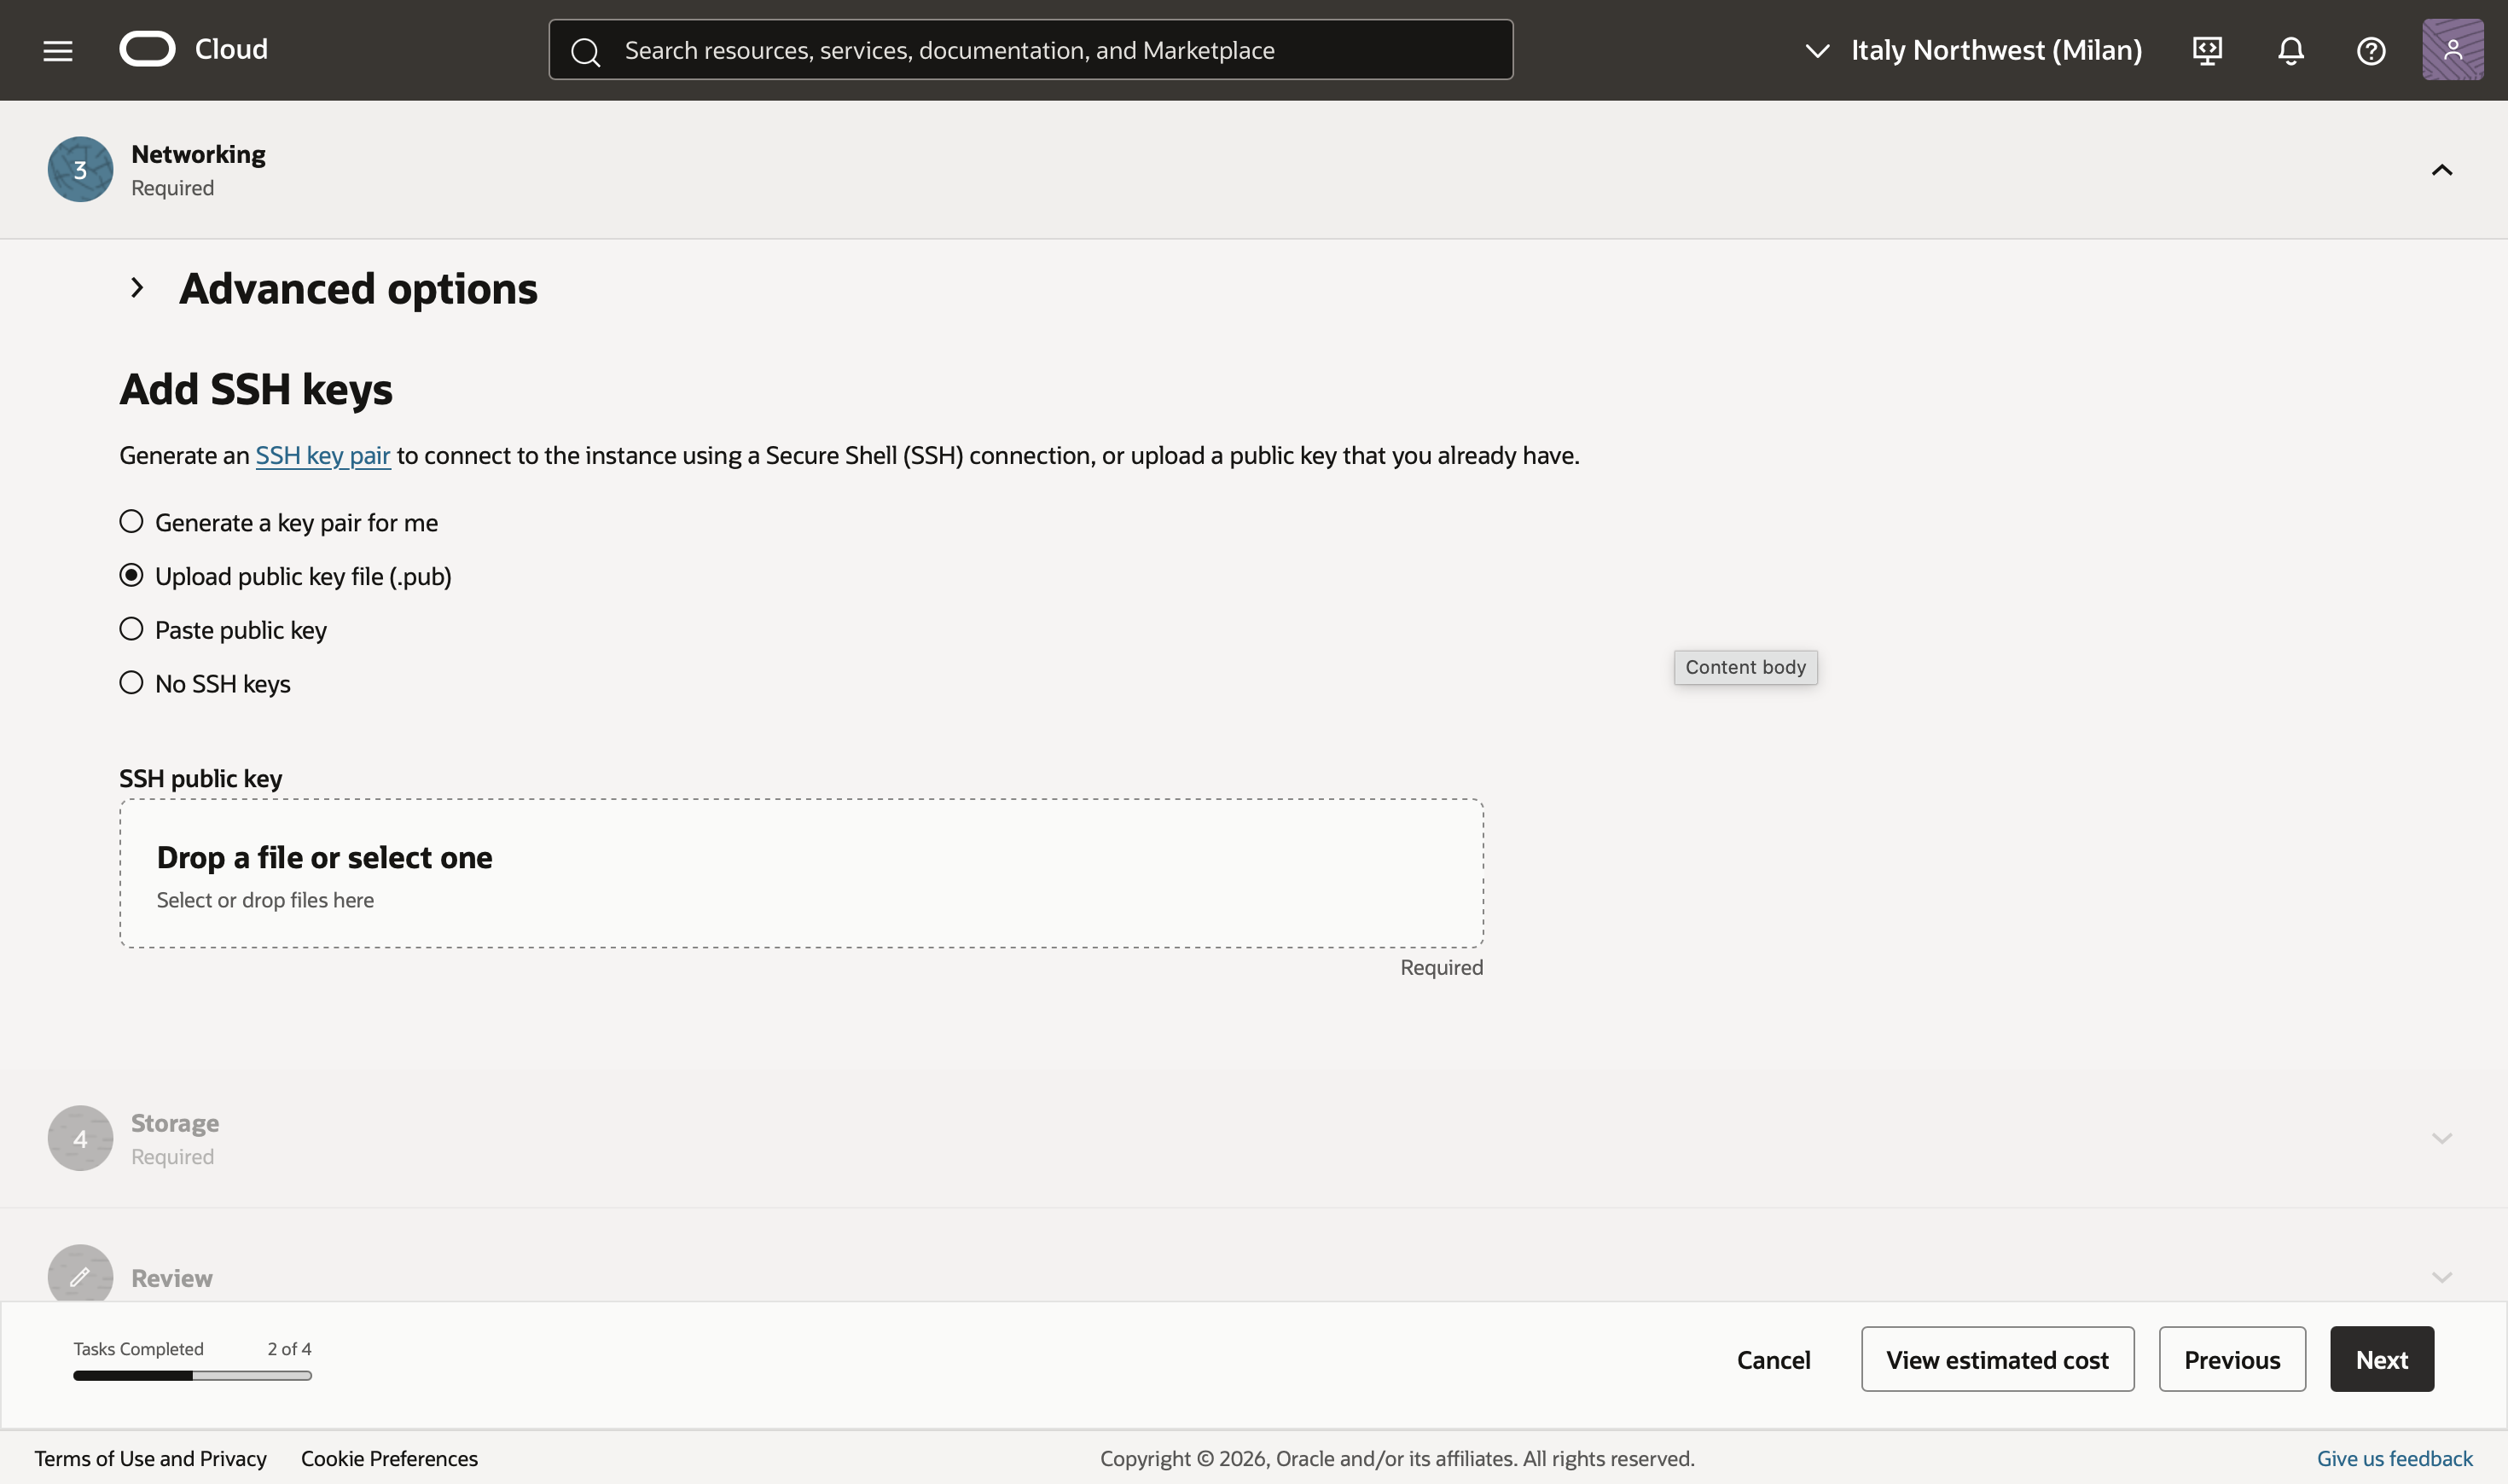Click the Tasks Completed progress bar

pyautogui.click(x=192, y=1376)
